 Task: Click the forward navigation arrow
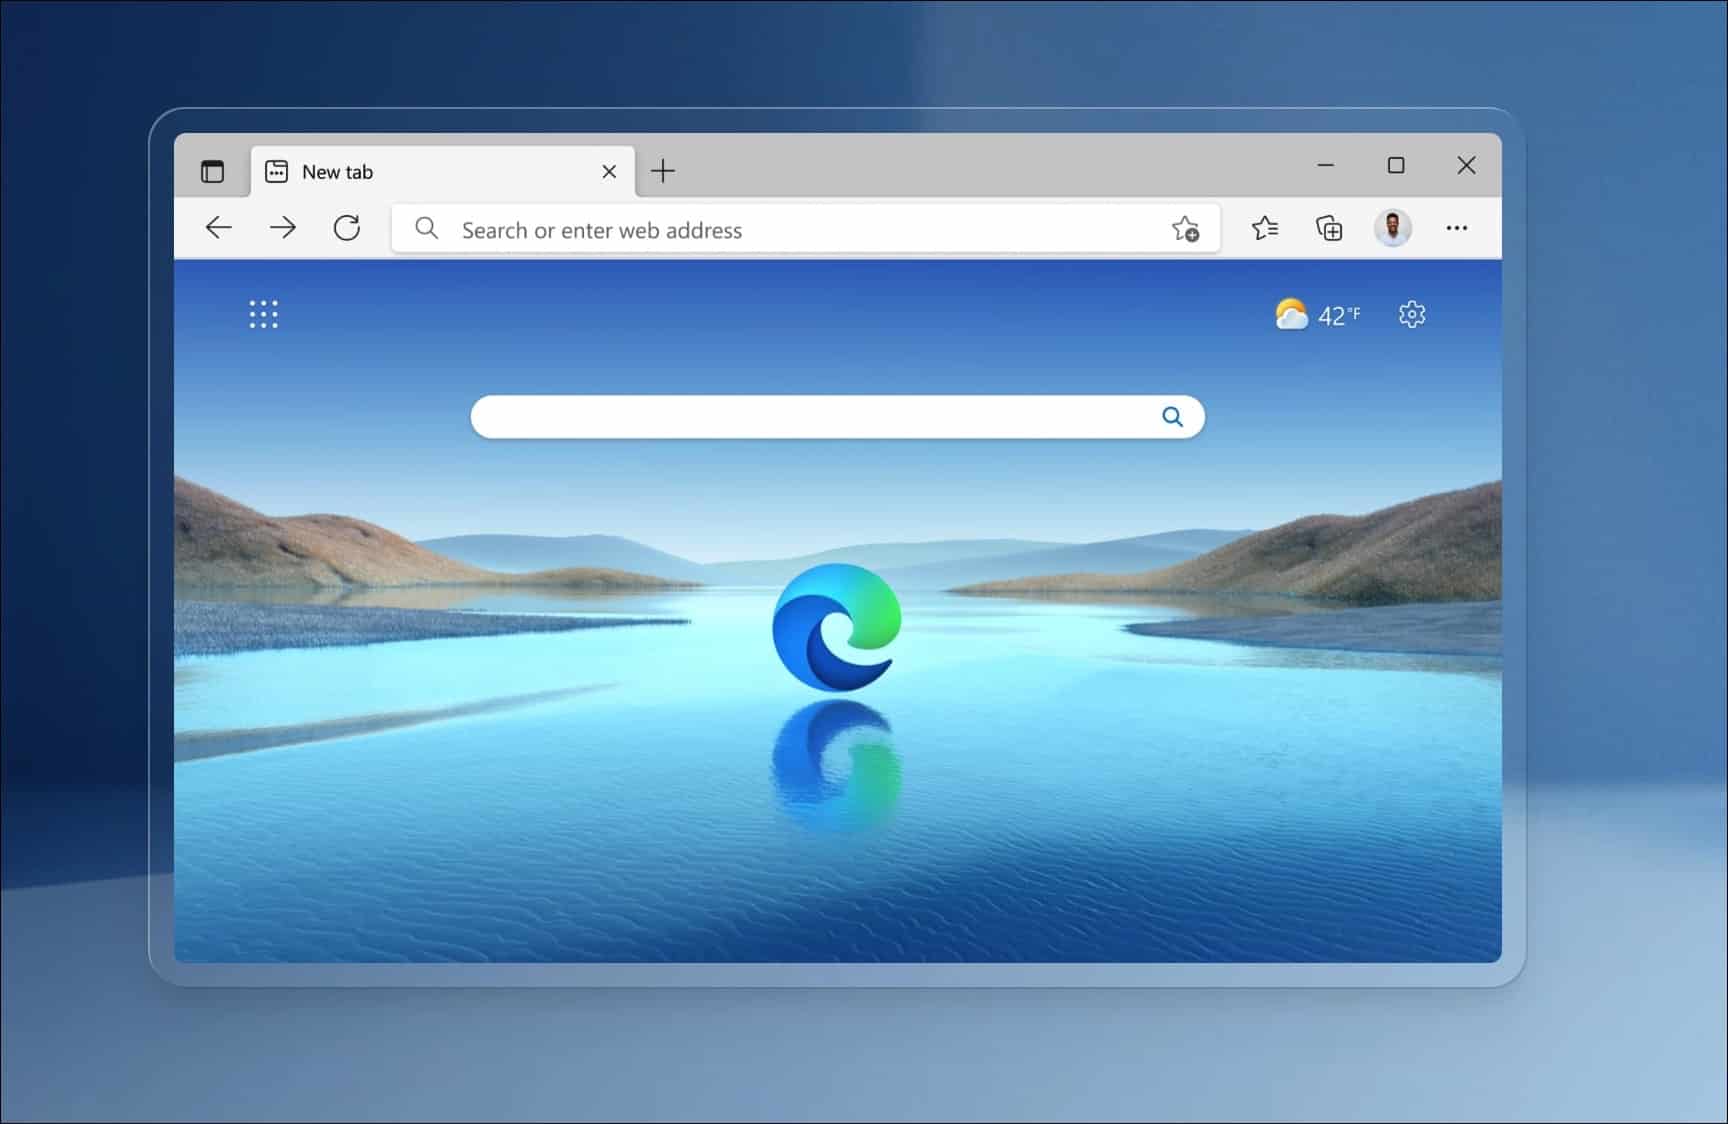click(283, 228)
